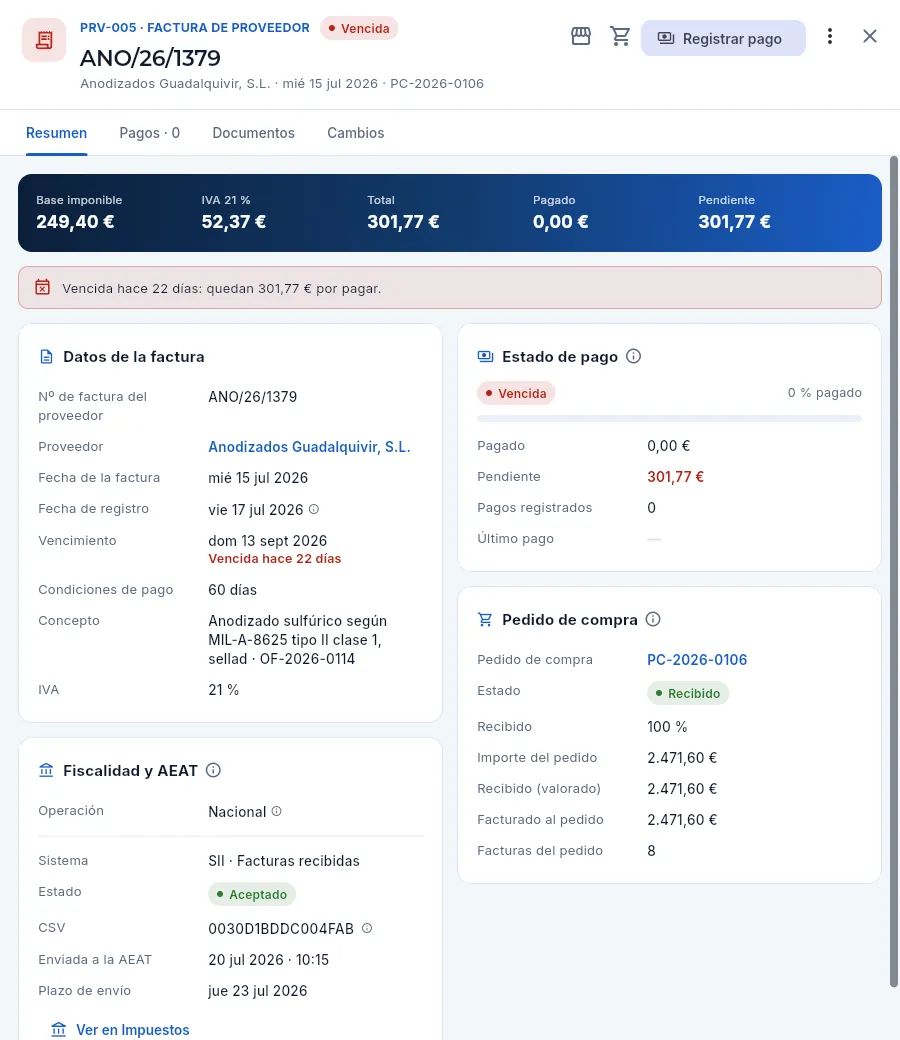Click the cart icon beside Pedido de compra heading
The height and width of the screenshot is (1040, 900).
(485, 619)
